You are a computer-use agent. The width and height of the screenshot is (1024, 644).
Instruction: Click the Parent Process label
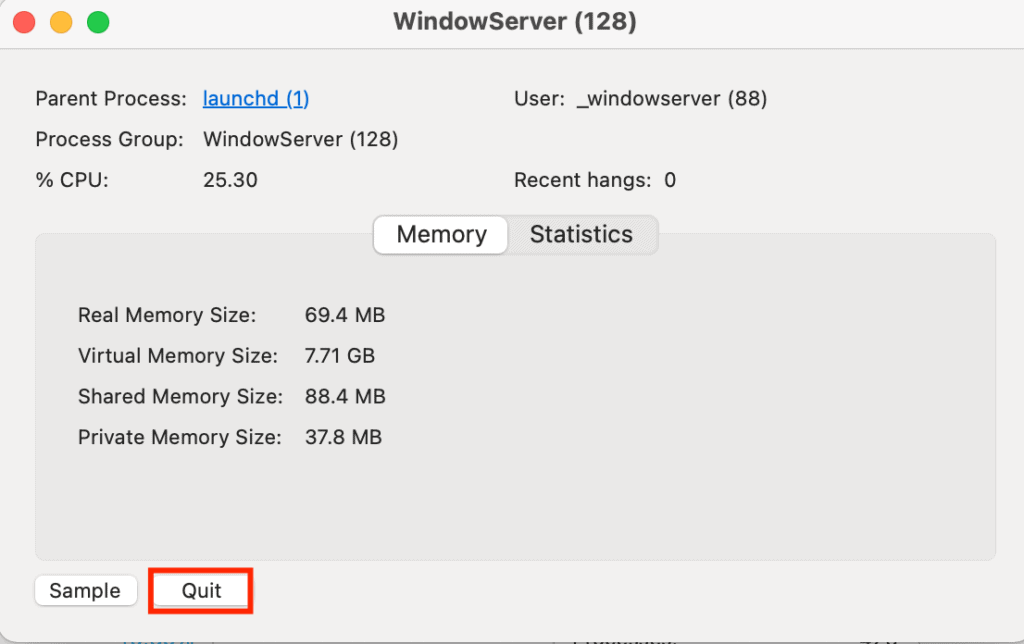coord(111,99)
